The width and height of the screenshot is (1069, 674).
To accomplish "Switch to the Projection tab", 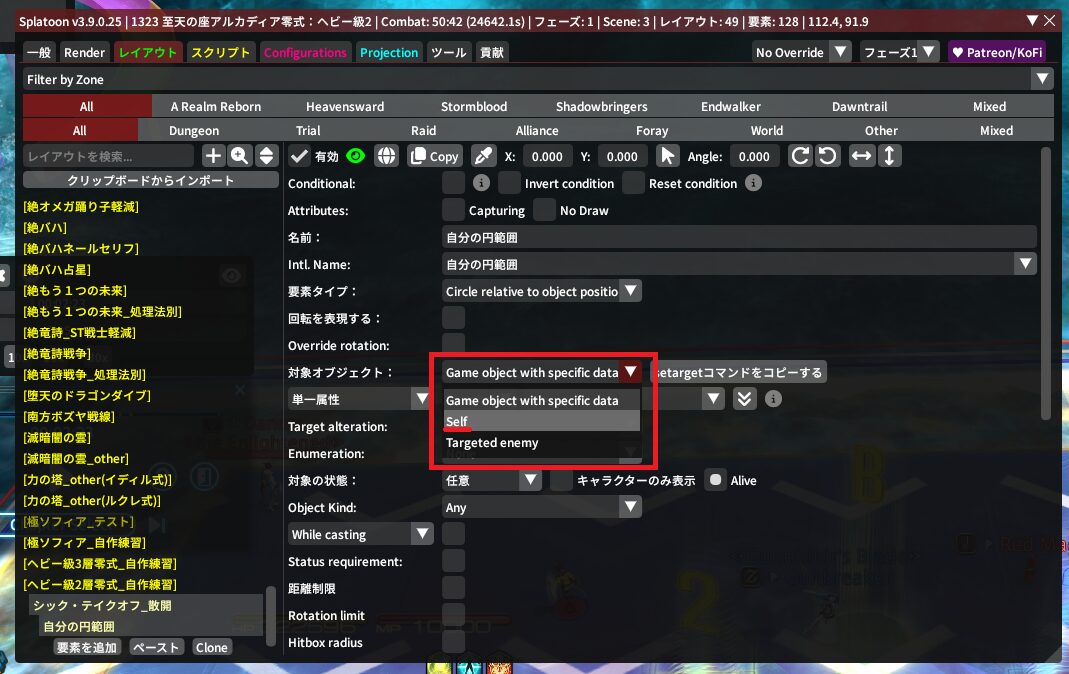I will coord(389,53).
